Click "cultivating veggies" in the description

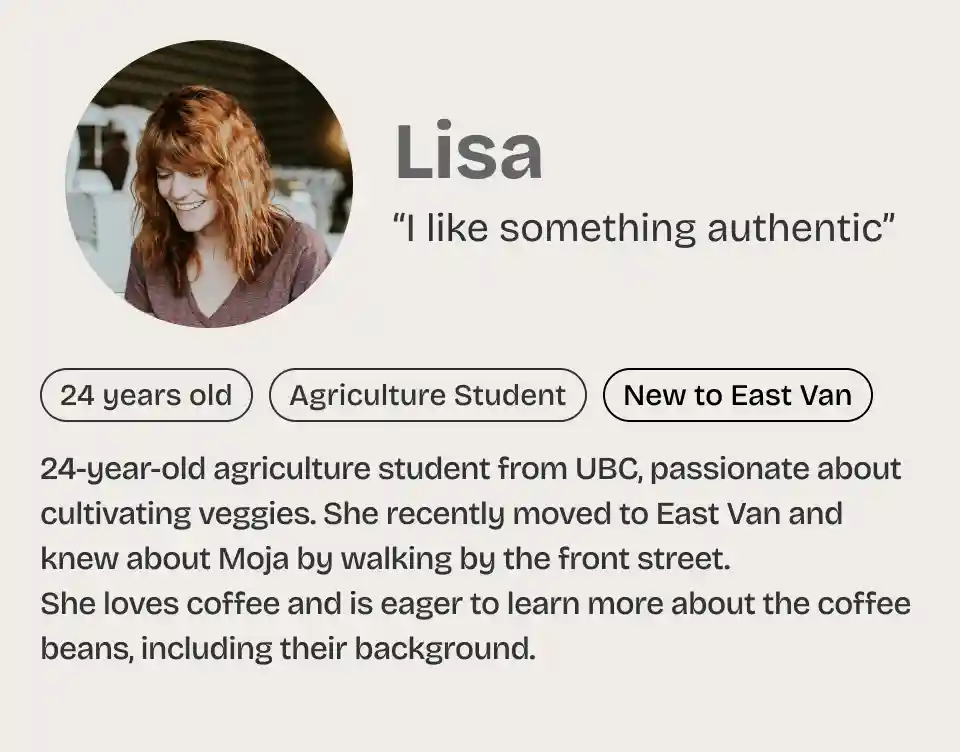click(x=174, y=514)
